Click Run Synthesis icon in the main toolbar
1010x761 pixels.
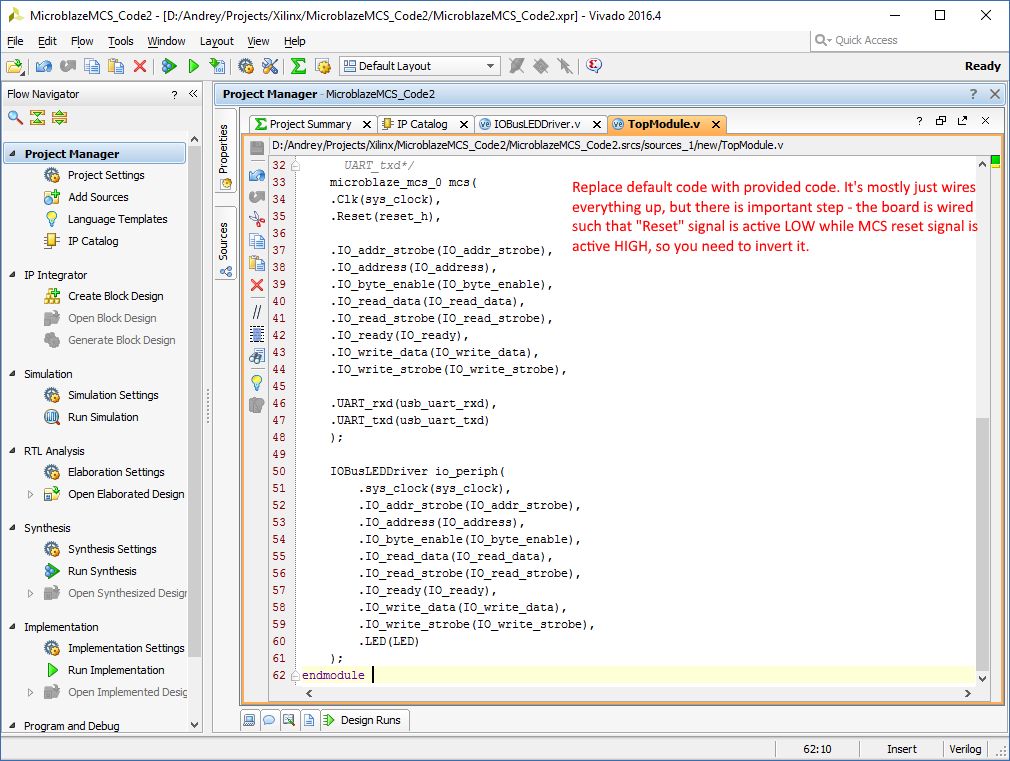coord(169,66)
